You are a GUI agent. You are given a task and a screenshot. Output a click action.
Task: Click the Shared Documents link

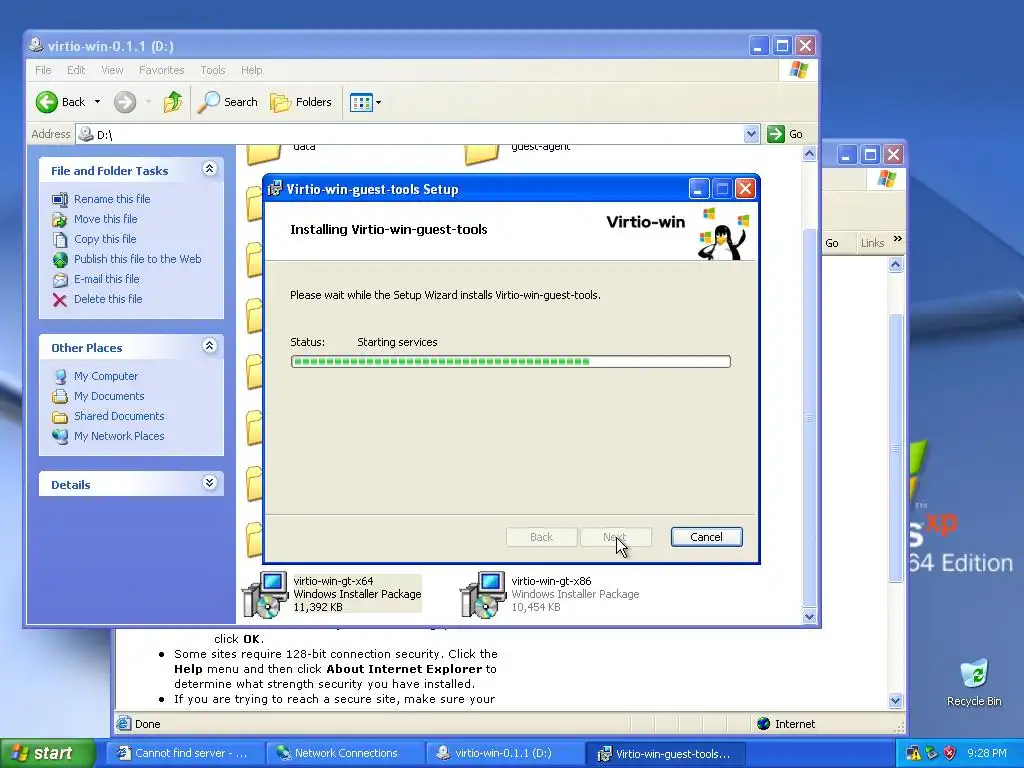[119, 416]
